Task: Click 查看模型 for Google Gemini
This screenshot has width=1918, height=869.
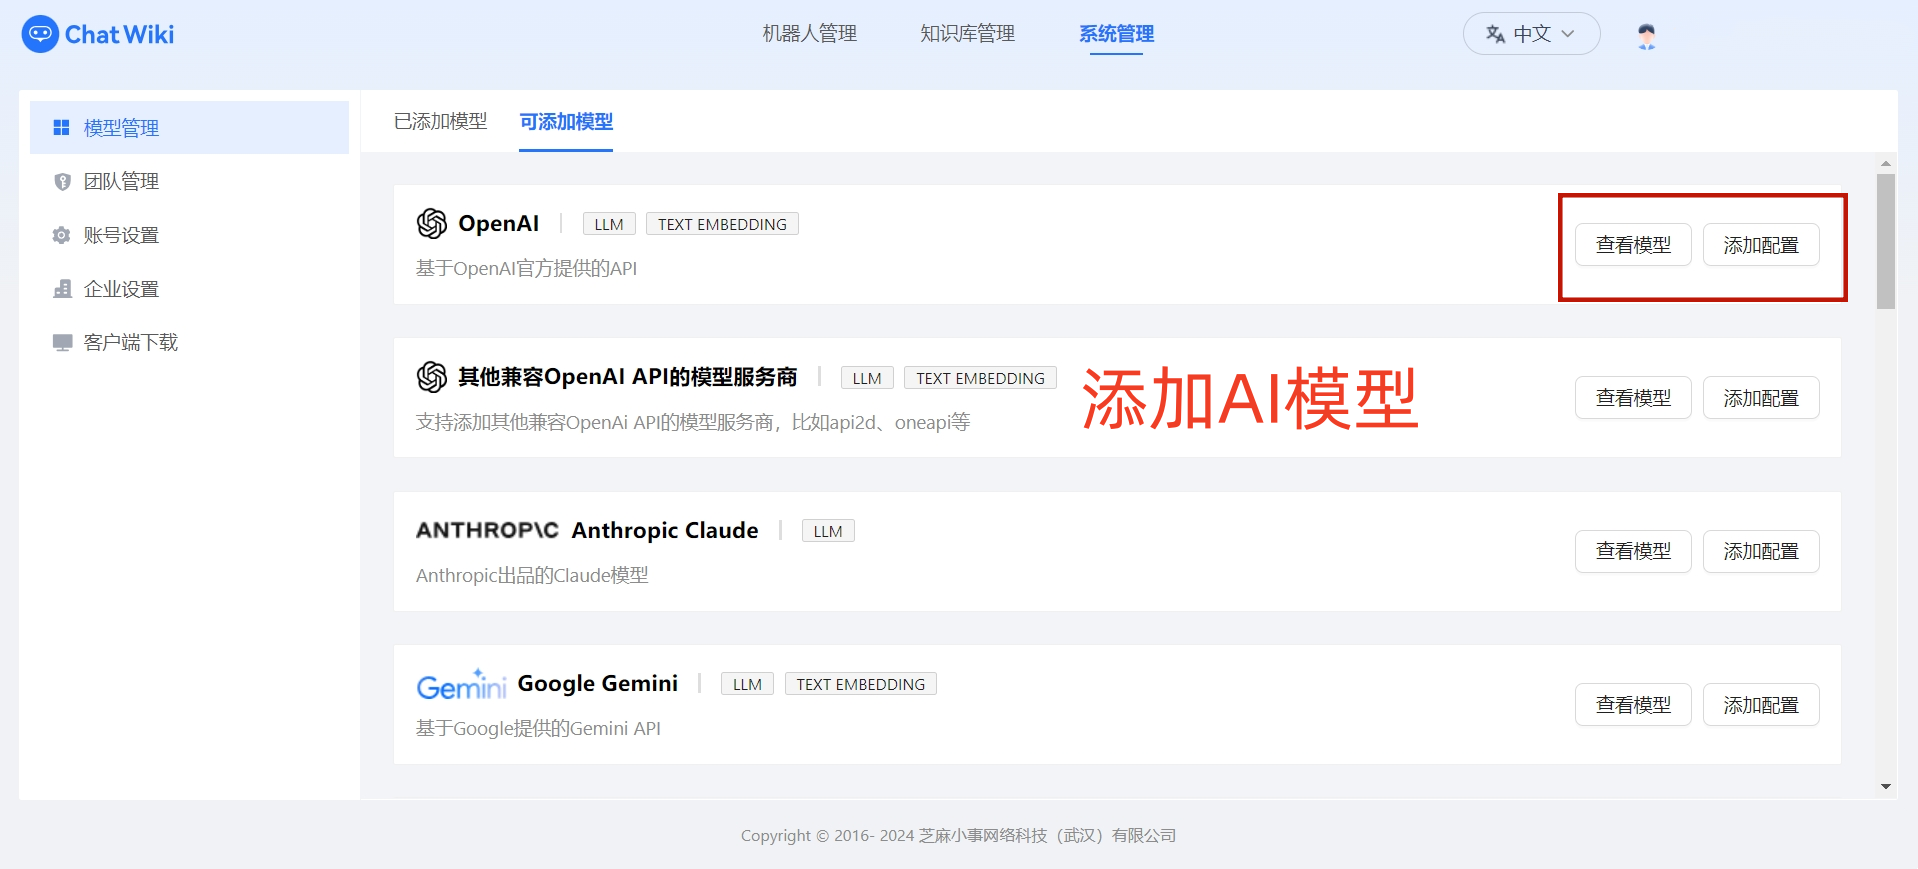Action: [x=1633, y=705]
